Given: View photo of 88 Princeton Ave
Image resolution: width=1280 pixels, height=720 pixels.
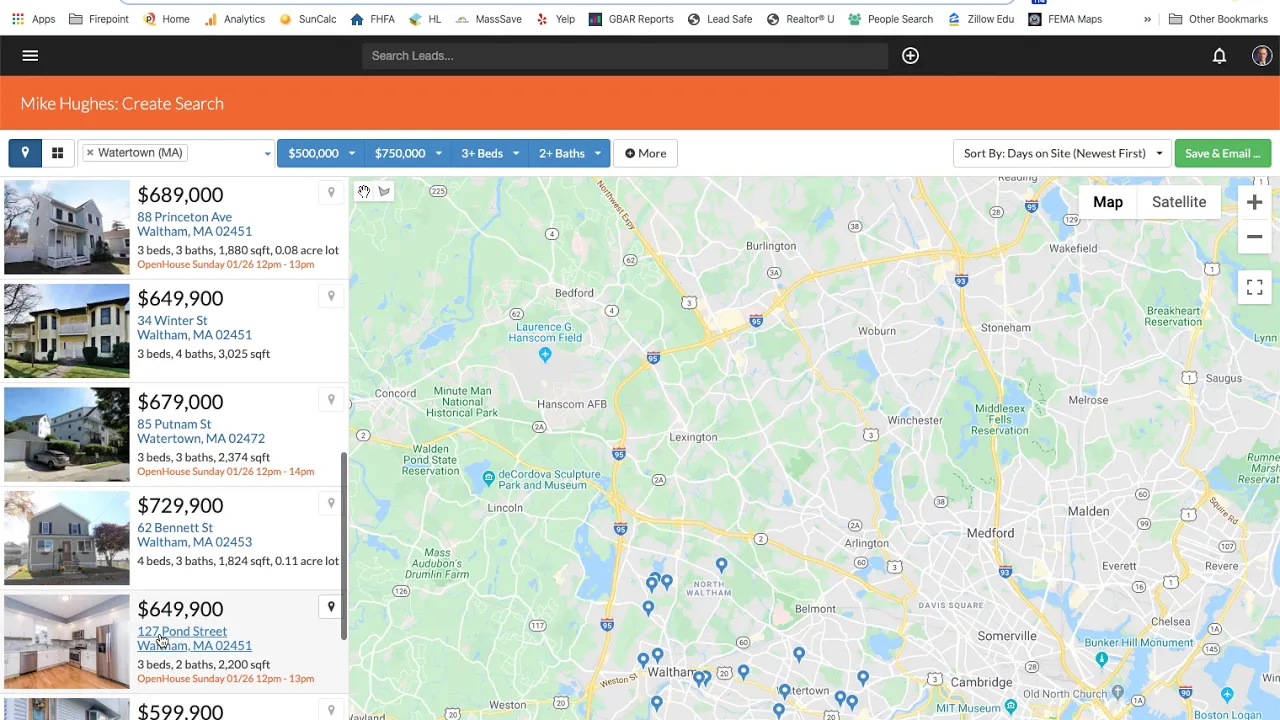Looking at the screenshot, I should click(67, 227).
